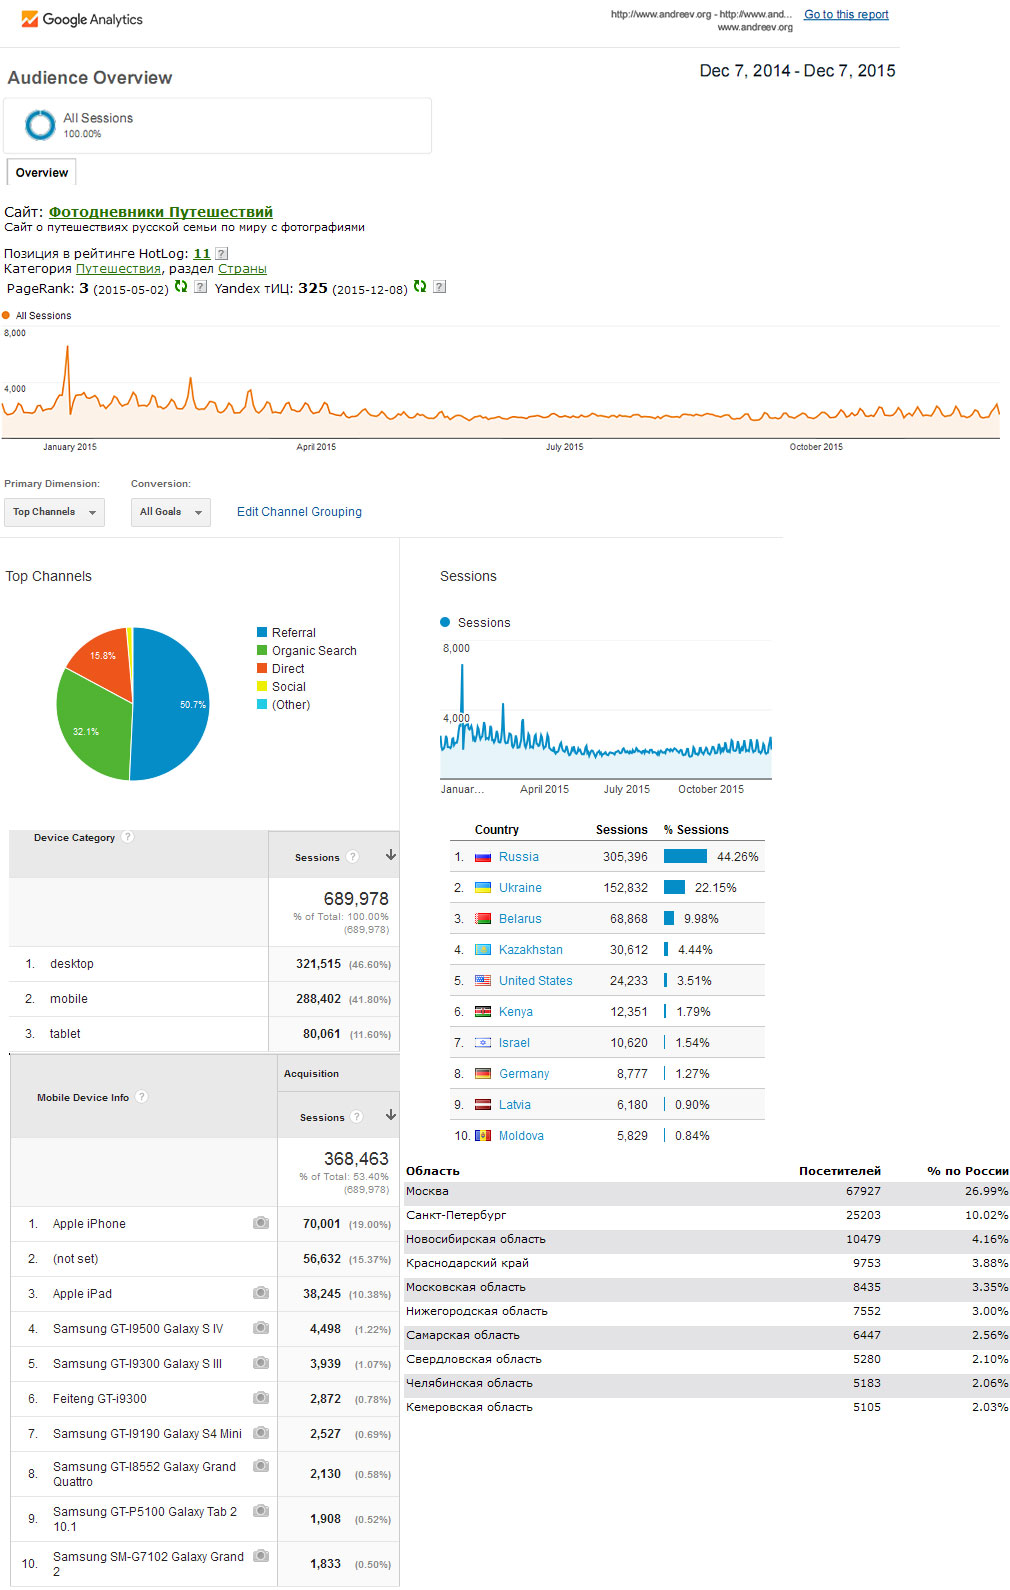The width and height of the screenshot is (1010, 1590).
Task: Click the Google Analytics logo
Action: point(81,19)
